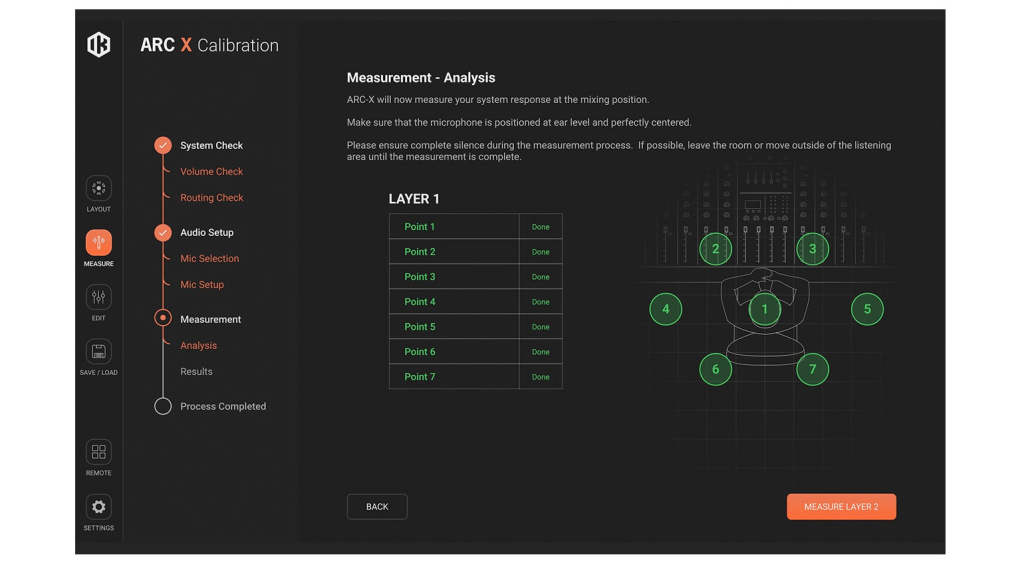
Task: Click the Done status for Point 4
Action: tap(541, 302)
